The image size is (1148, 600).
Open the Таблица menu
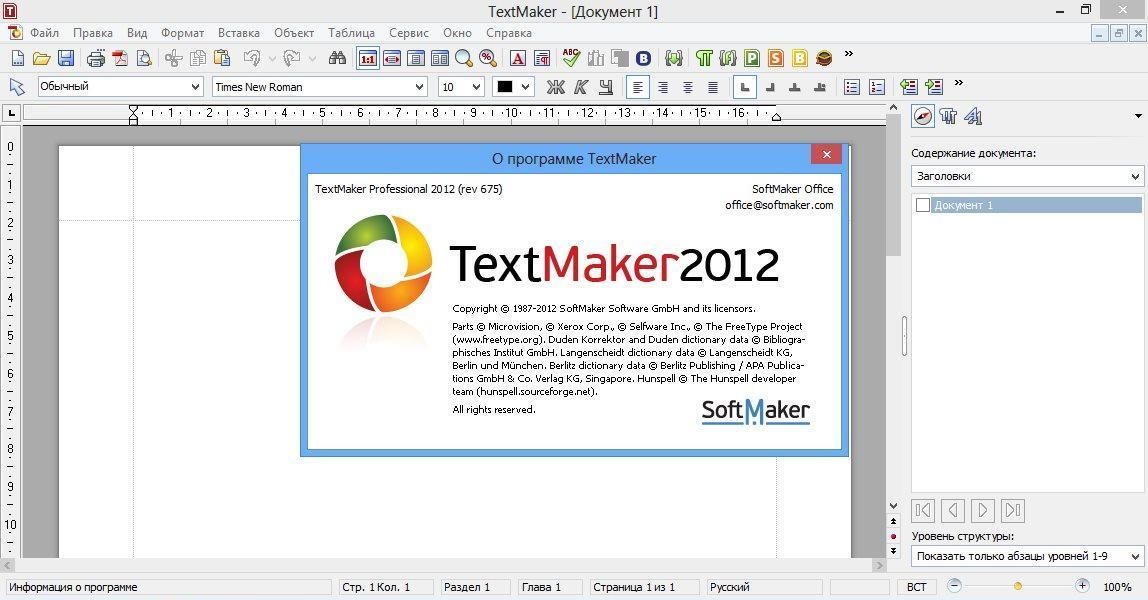[x=351, y=33]
